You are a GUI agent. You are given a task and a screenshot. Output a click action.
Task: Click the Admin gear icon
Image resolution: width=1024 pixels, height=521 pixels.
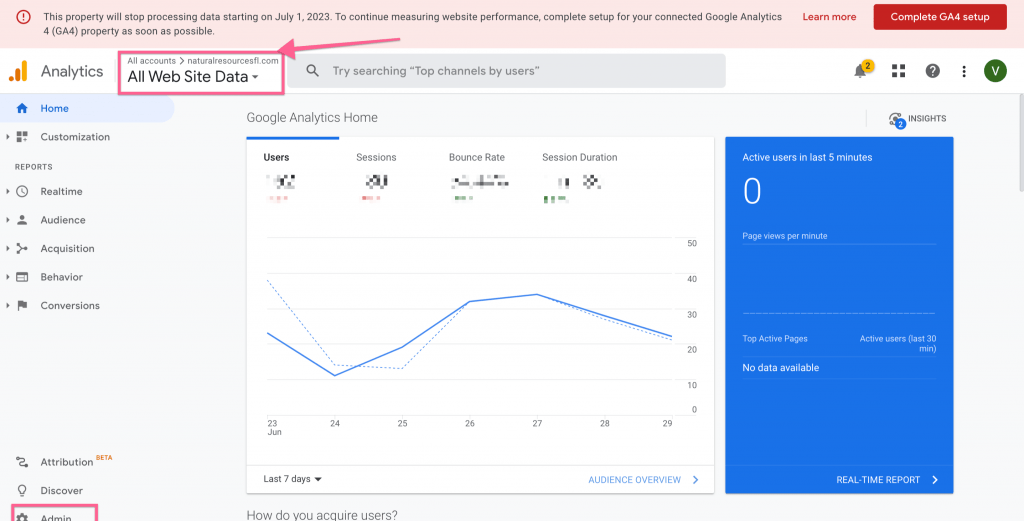(x=22, y=518)
